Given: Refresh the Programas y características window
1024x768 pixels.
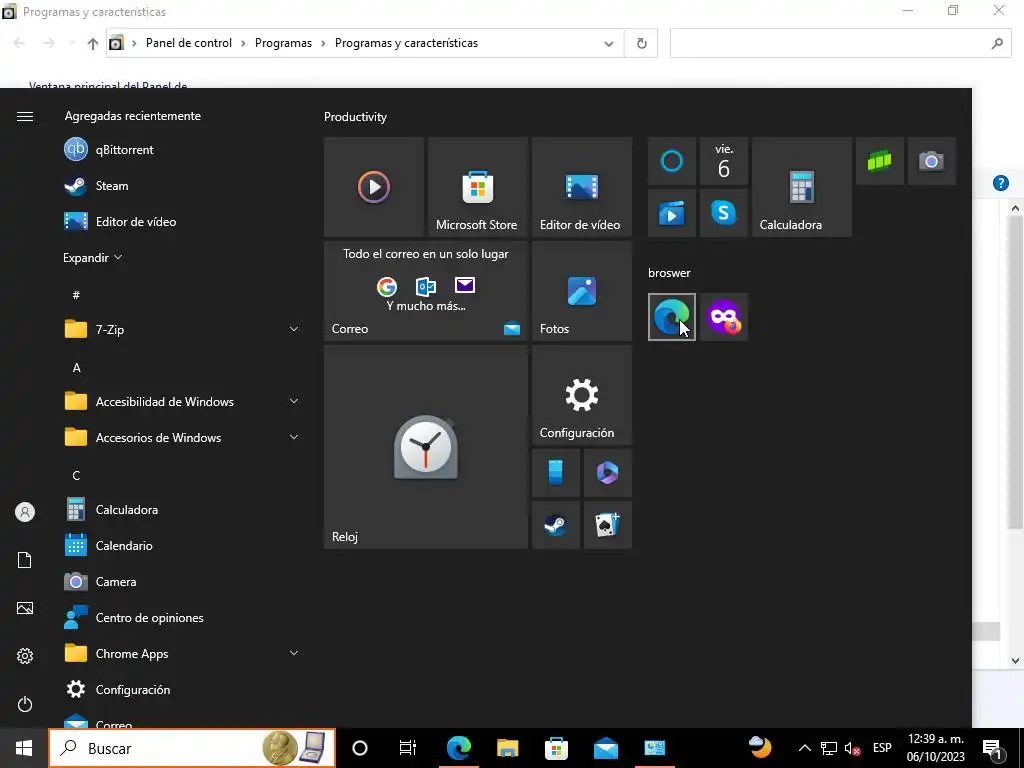Looking at the screenshot, I should point(641,44).
